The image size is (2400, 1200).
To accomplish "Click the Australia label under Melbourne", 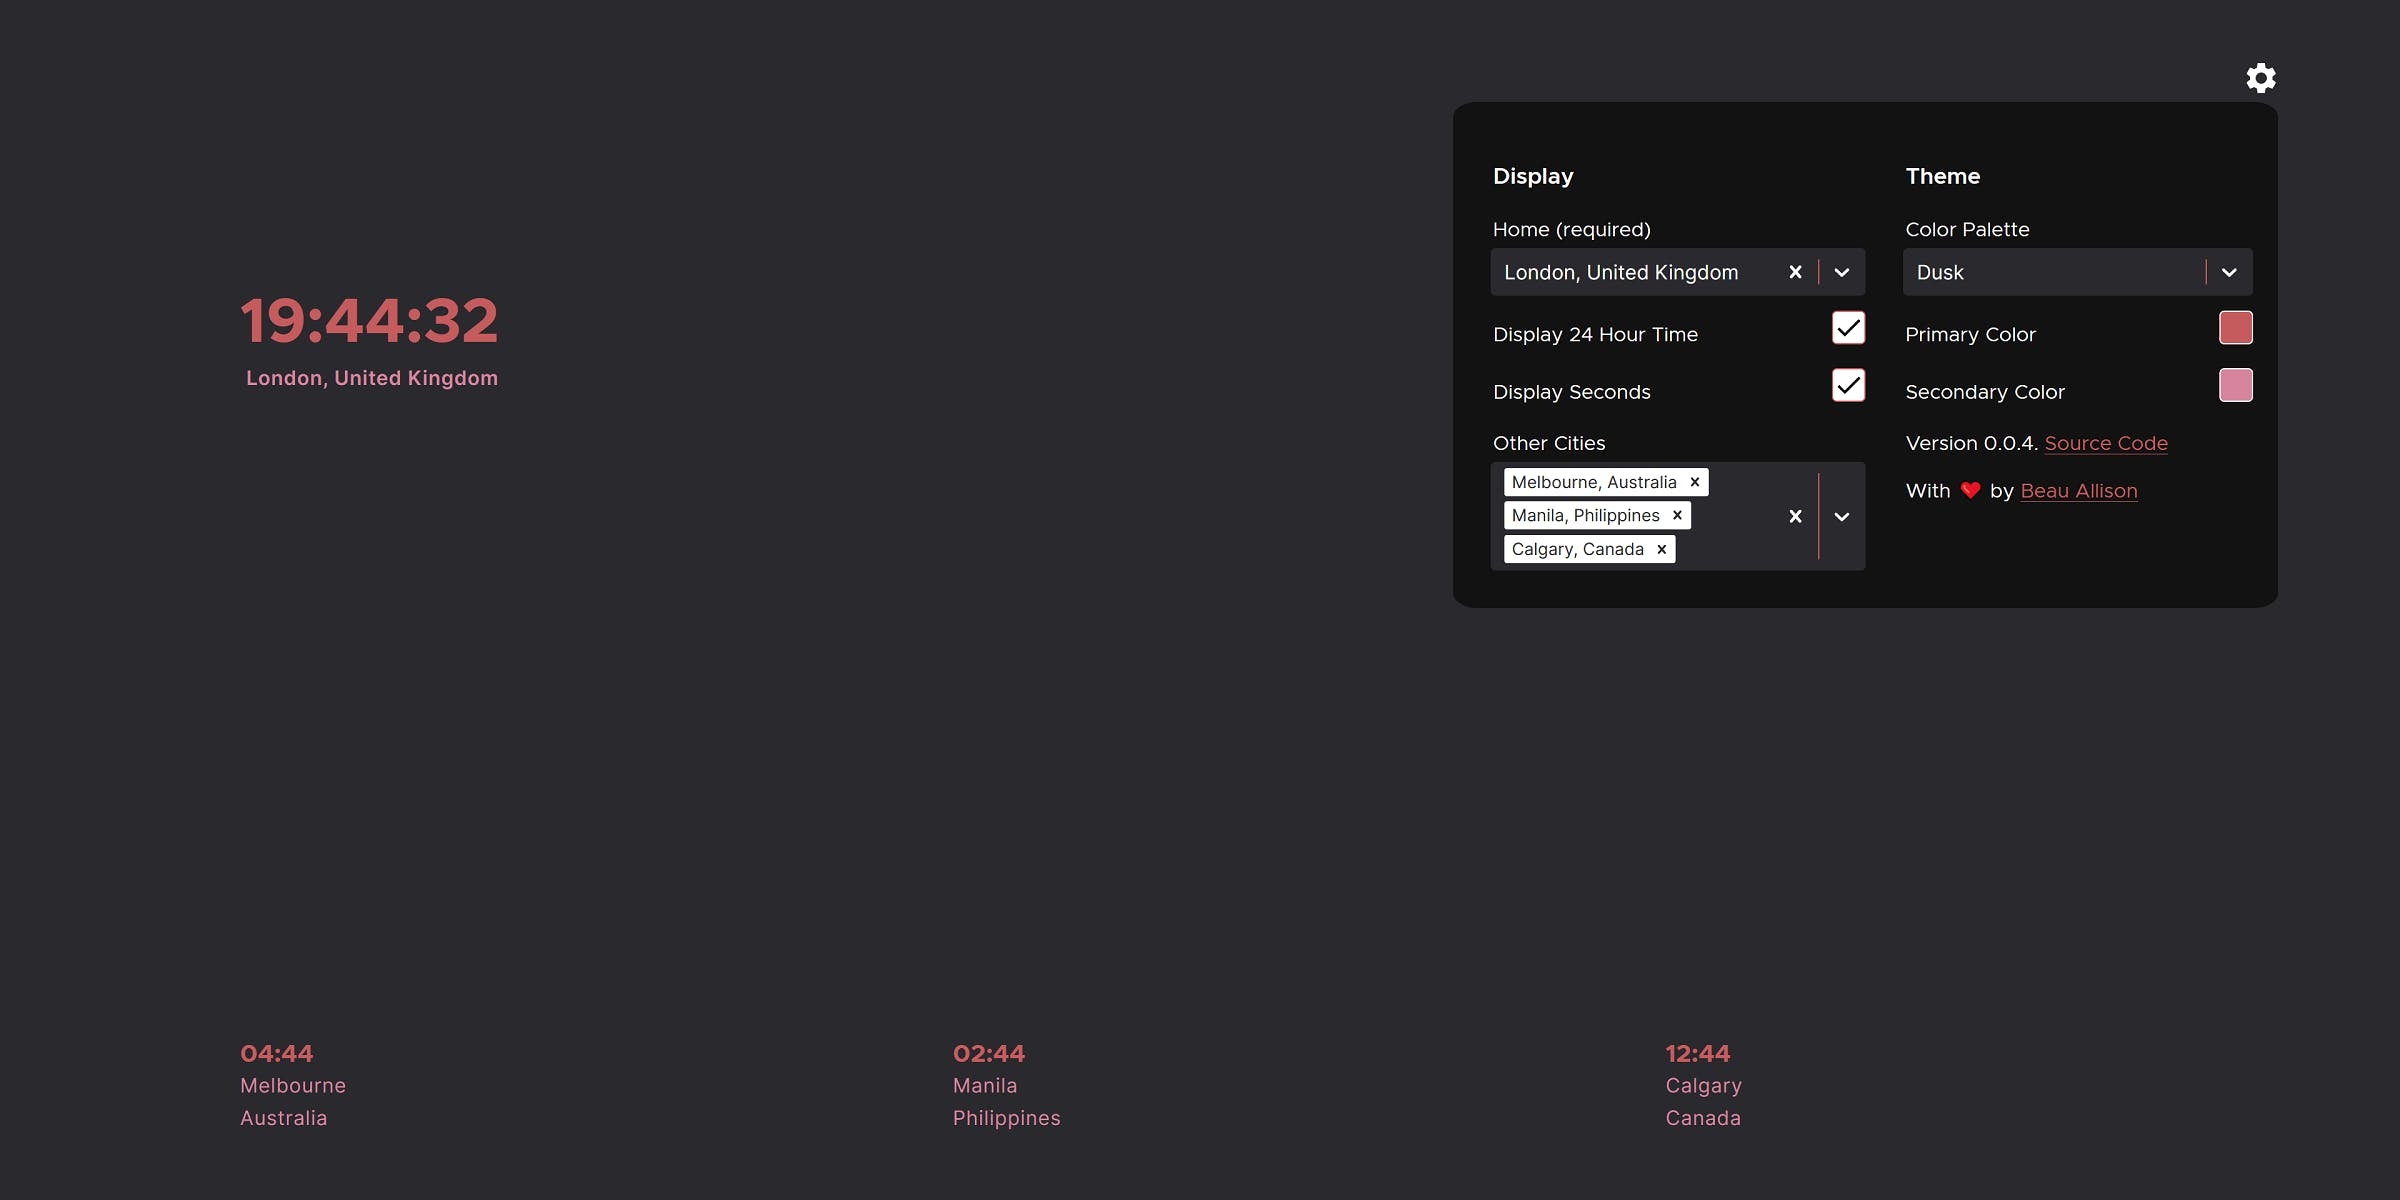I will click(x=284, y=1118).
